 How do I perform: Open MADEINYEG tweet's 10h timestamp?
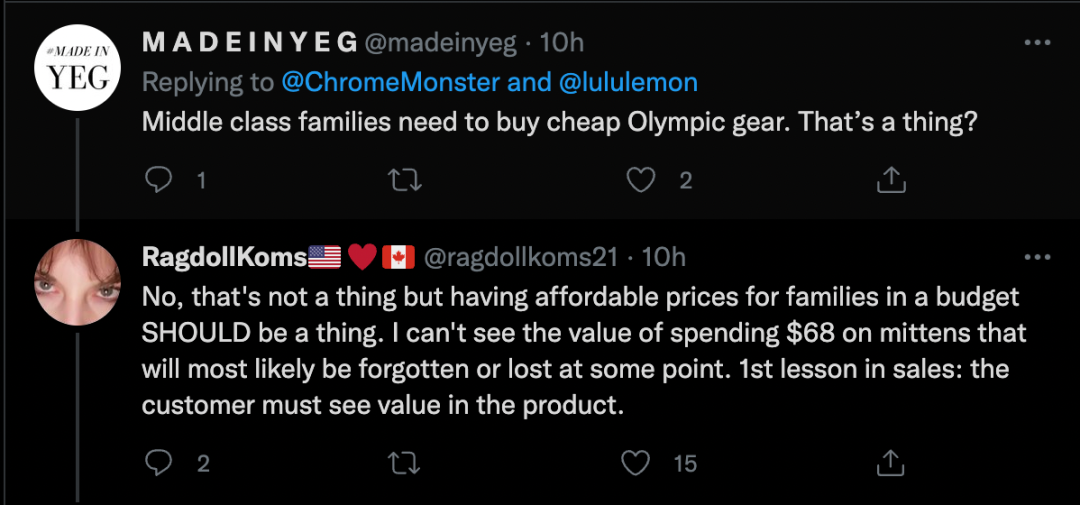tap(561, 43)
